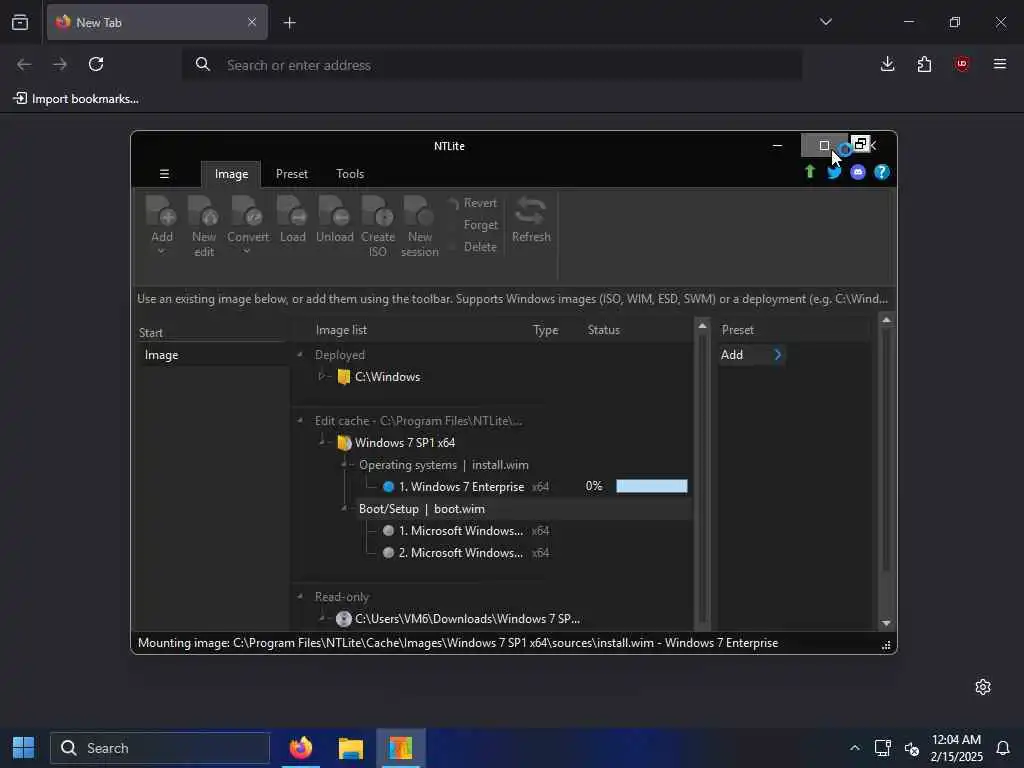Click the Delete button
Viewport: 1024px width, 768px height.
pos(480,247)
